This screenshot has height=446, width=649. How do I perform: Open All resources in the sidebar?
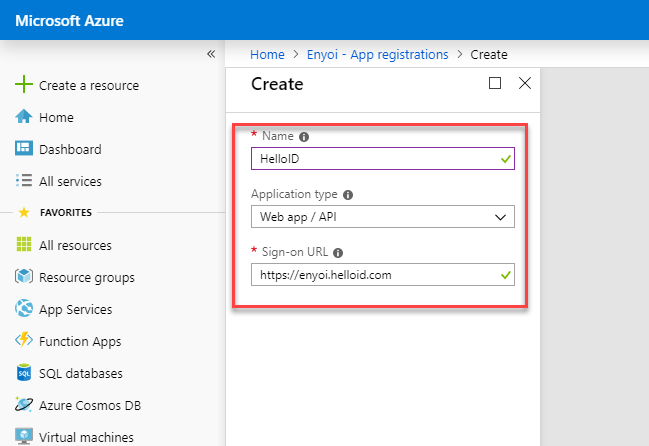(75, 245)
